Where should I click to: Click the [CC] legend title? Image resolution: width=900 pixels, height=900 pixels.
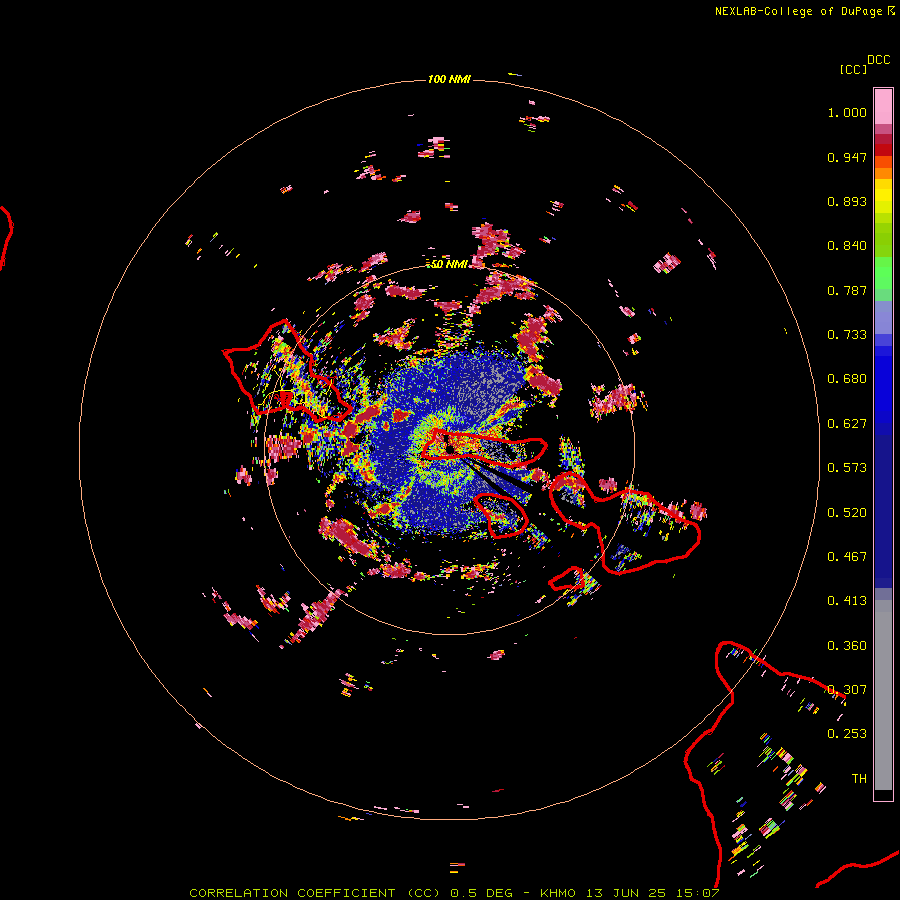(853, 69)
